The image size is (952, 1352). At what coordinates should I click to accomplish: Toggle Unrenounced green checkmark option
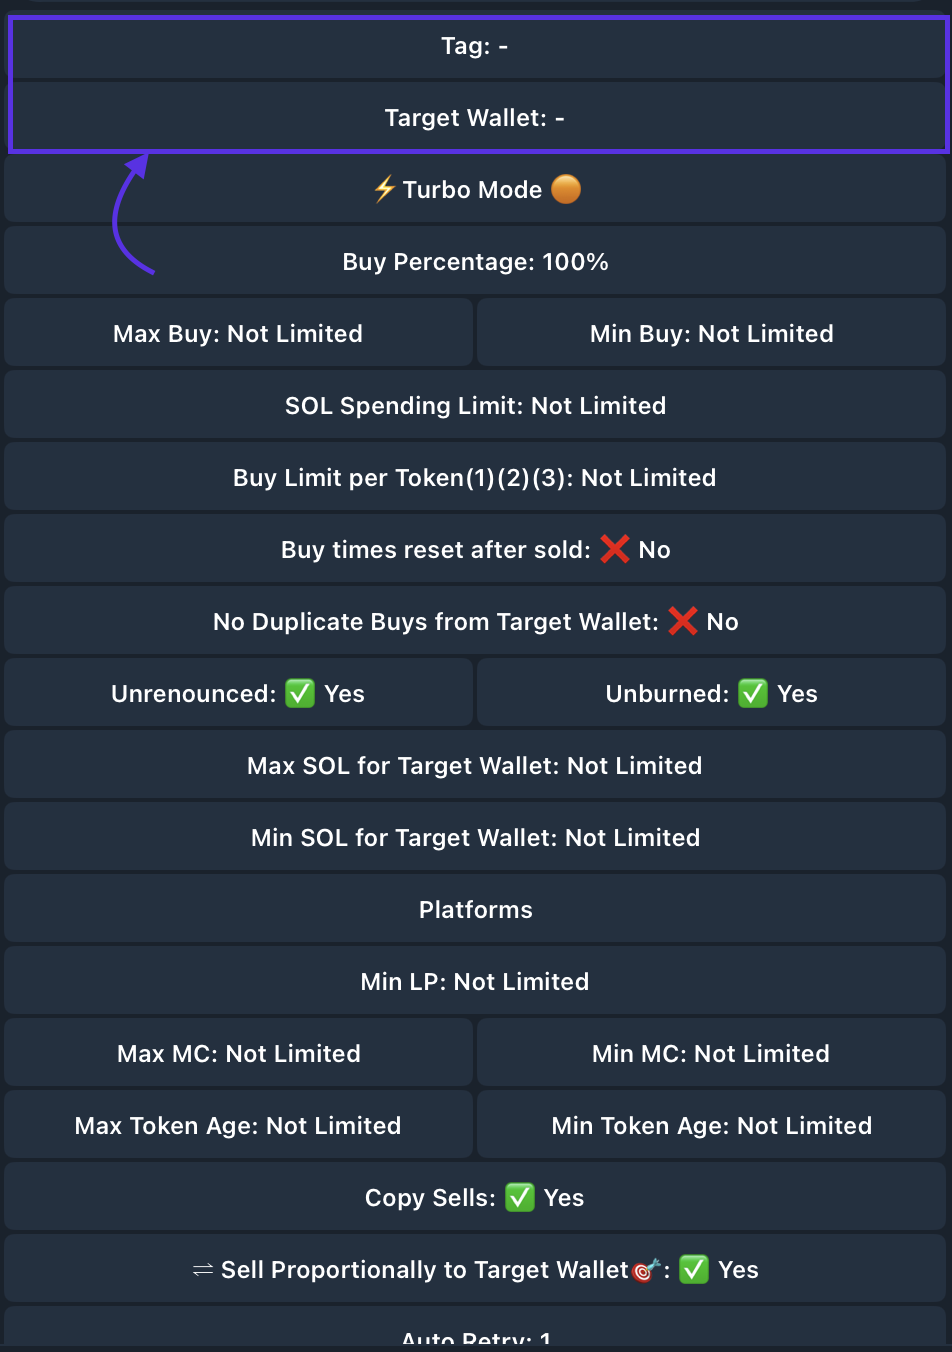coord(238,694)
